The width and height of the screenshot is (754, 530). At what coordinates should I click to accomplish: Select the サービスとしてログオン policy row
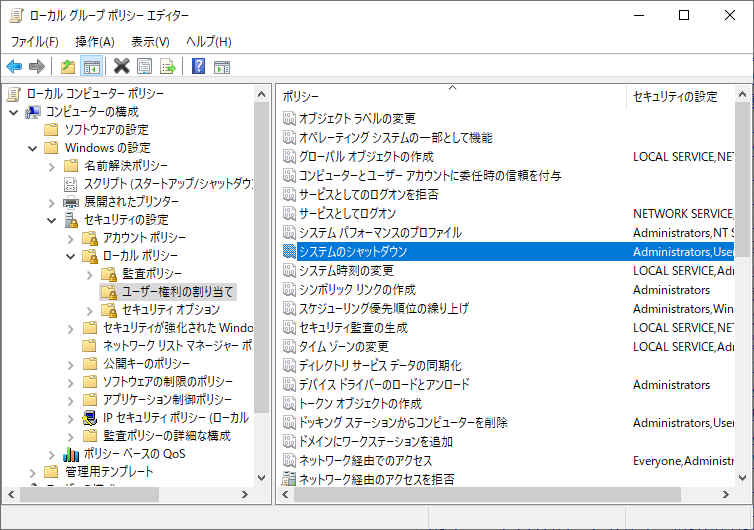pyautogui.click(x=506, y=214)
